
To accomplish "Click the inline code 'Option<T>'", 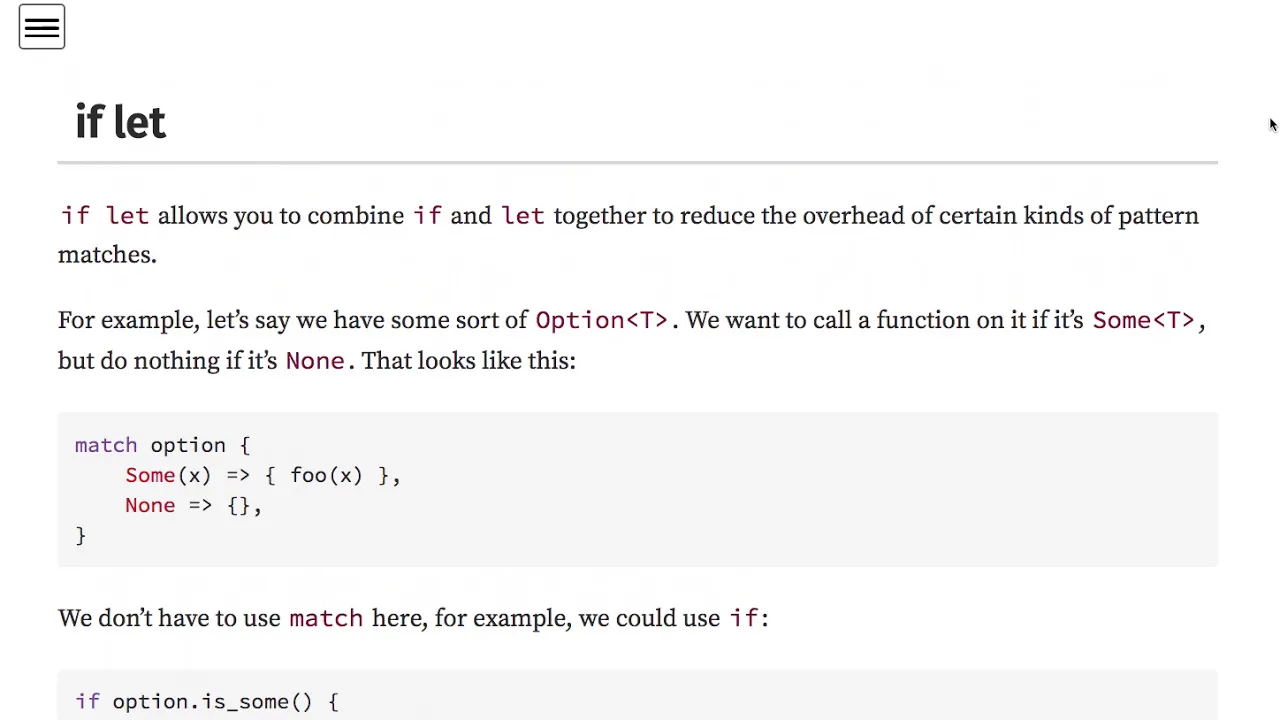I will [x=602, y=321].
